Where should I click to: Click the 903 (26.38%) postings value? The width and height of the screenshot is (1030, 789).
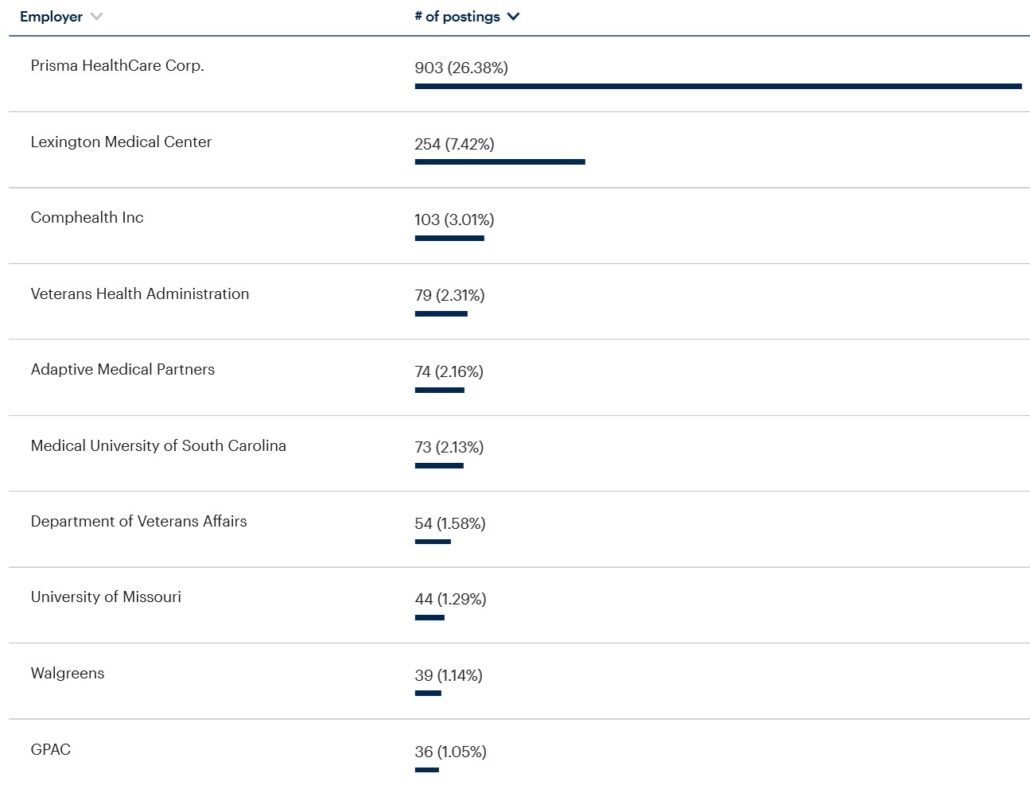point(461,68)
